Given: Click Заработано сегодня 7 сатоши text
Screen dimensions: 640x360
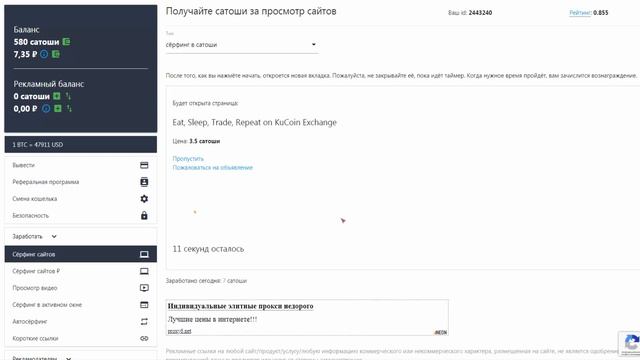Looking at the screenshot, I should [206, 281].
